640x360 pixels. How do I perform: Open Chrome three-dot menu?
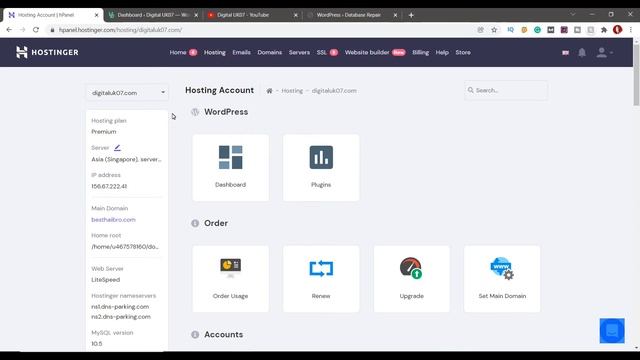coord(631,30)
